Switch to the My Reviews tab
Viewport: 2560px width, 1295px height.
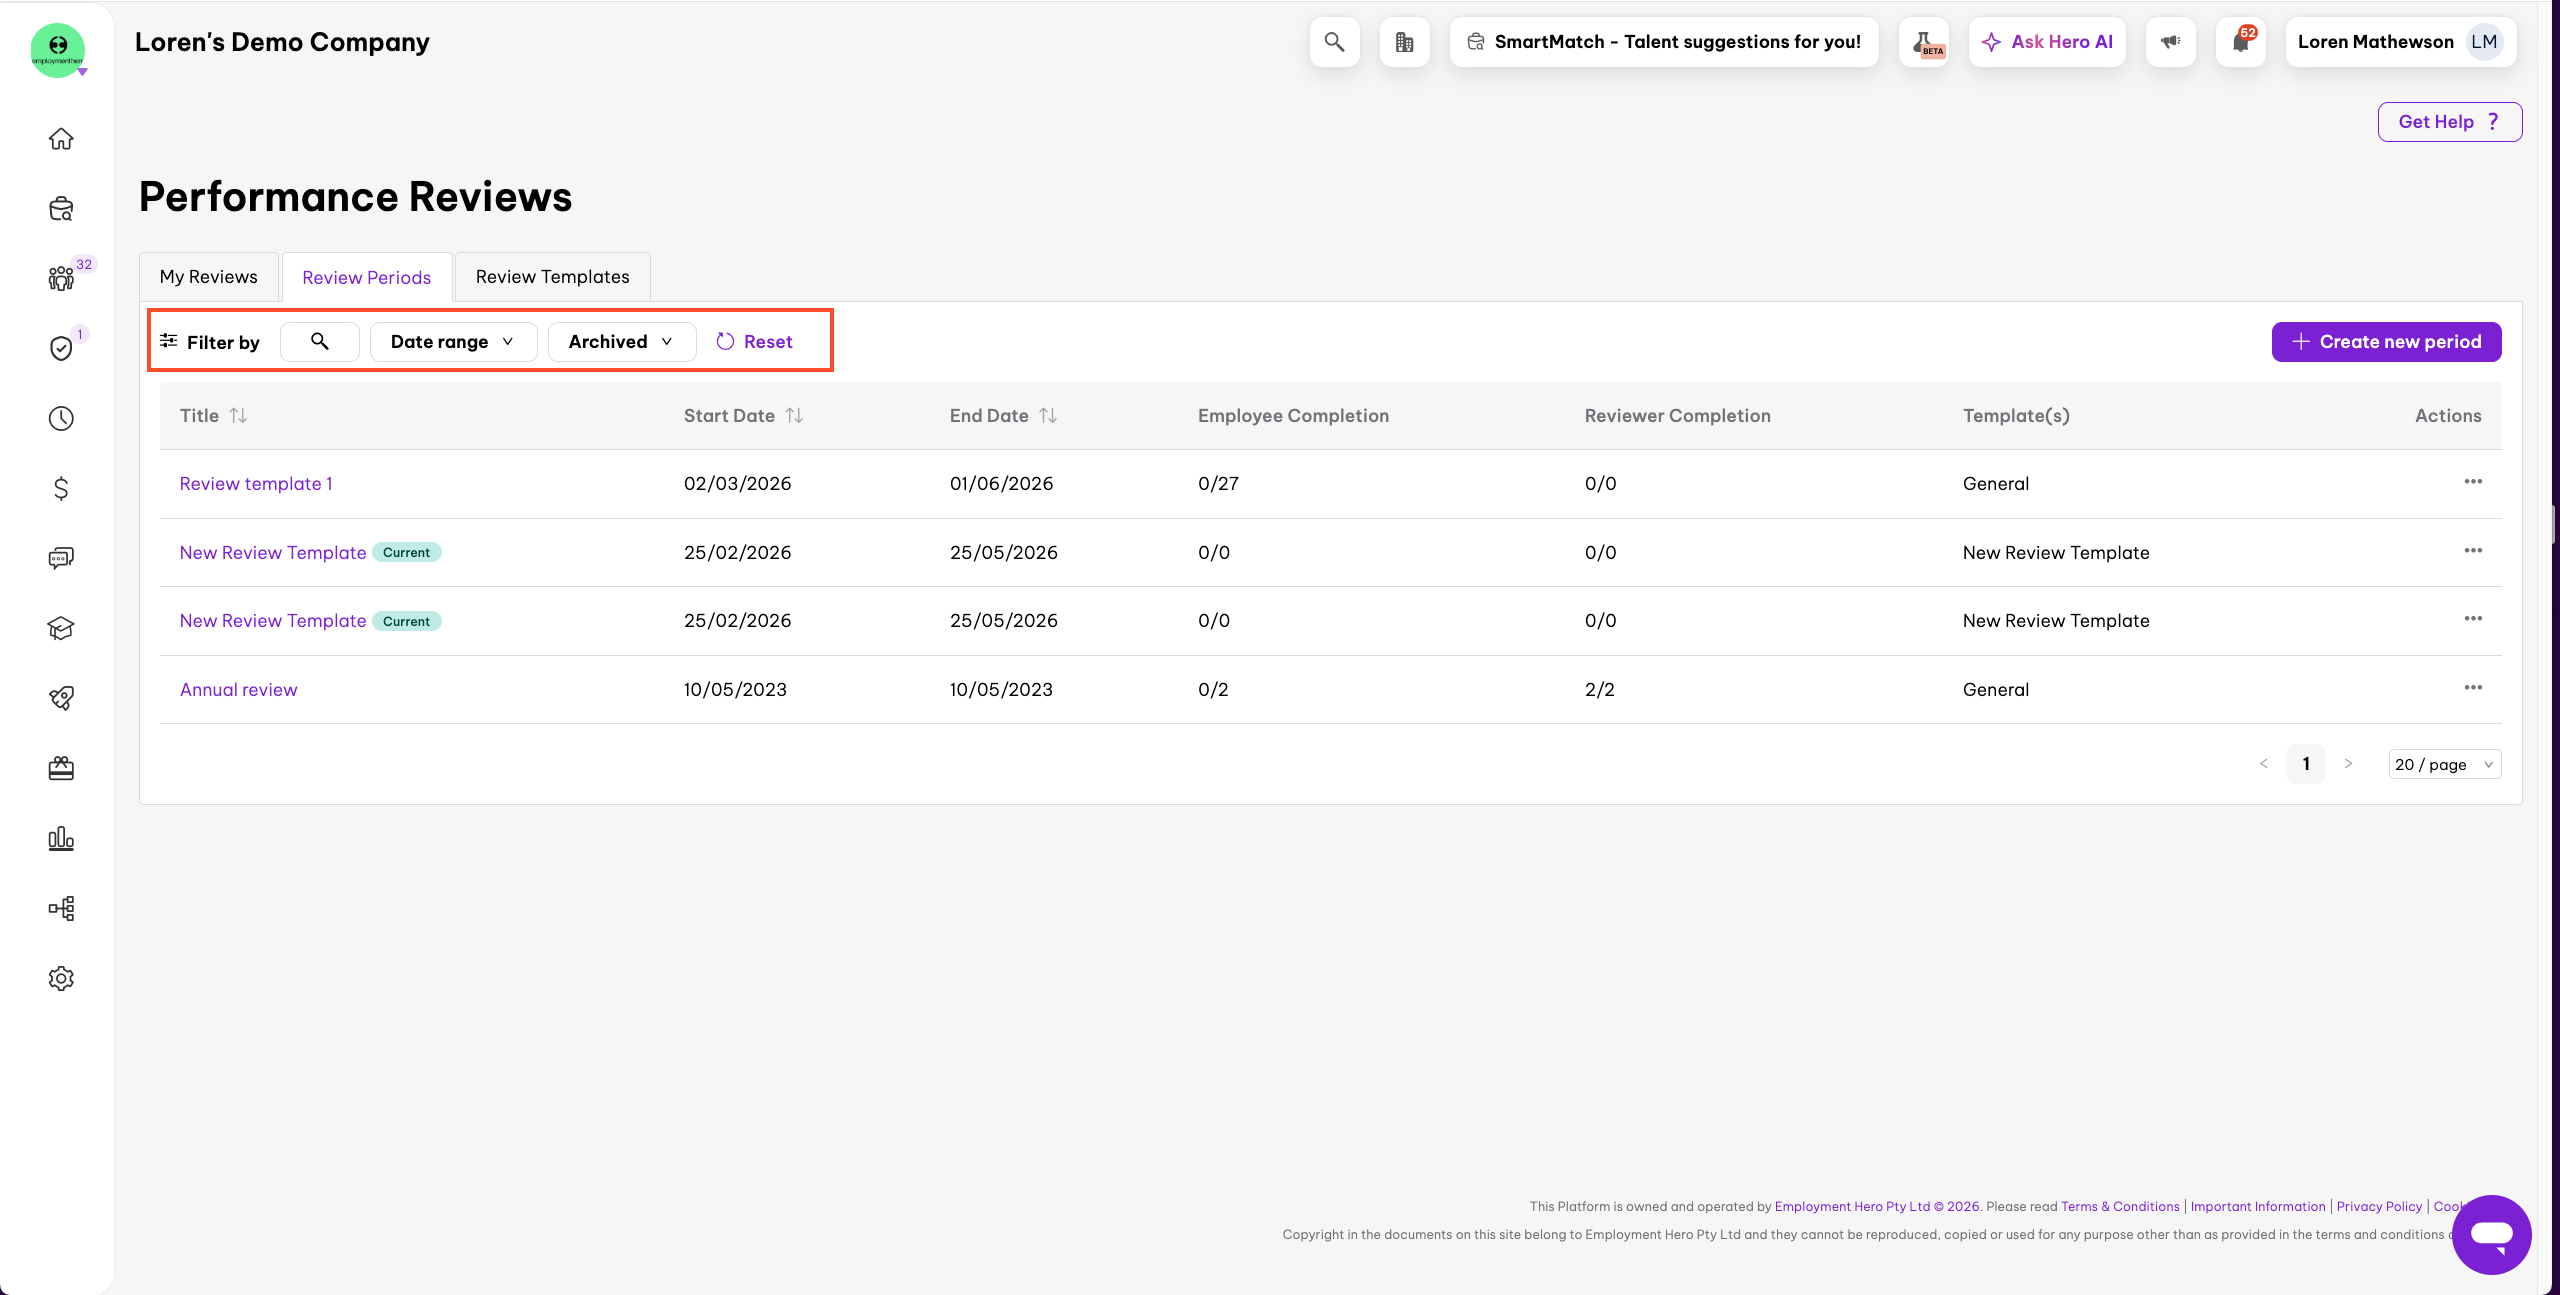208,277
